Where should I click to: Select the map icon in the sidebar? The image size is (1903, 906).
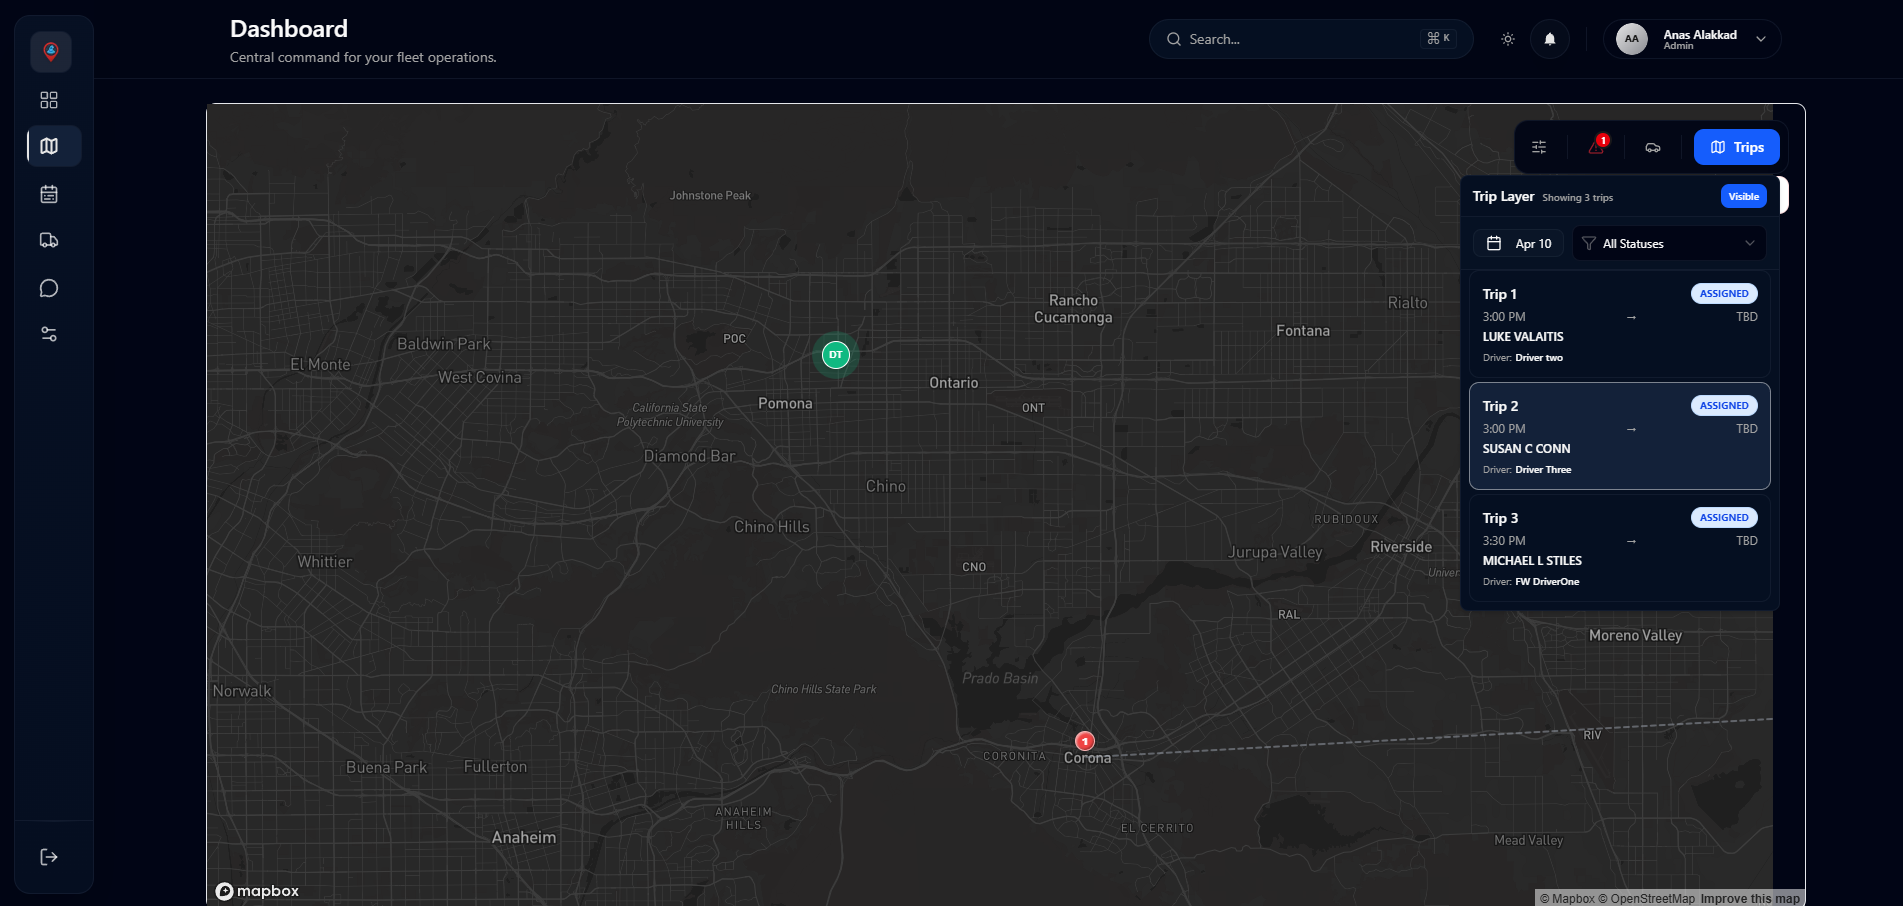point(48,146)
